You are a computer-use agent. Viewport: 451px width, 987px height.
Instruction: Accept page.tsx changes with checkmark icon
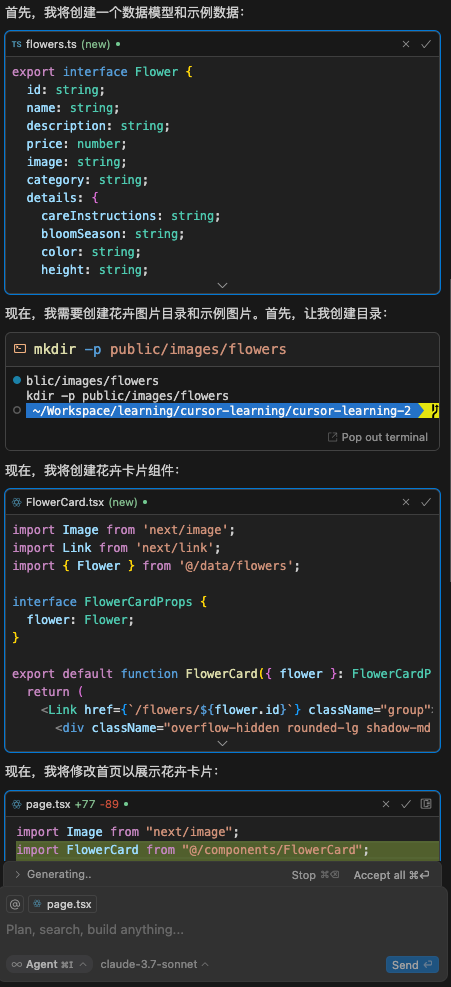[x=406, y=804]
